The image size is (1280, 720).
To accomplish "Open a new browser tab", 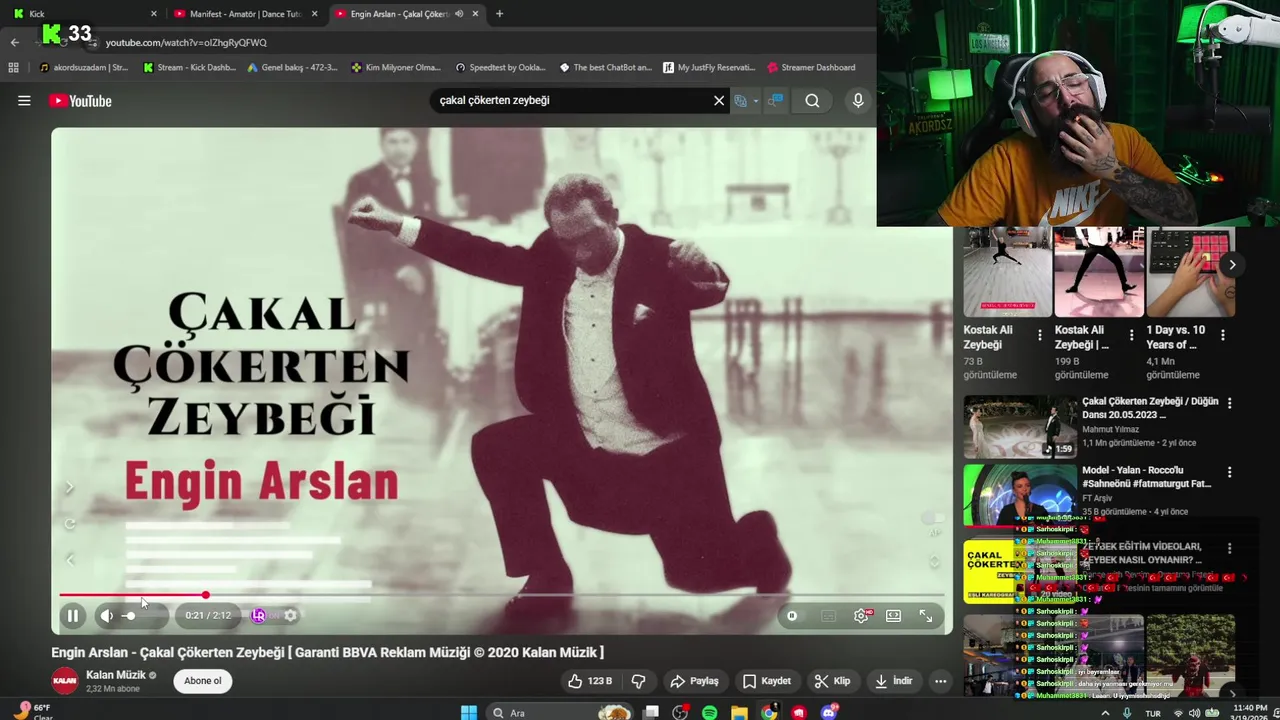I will pyautogui.click(x=499, y=14).
